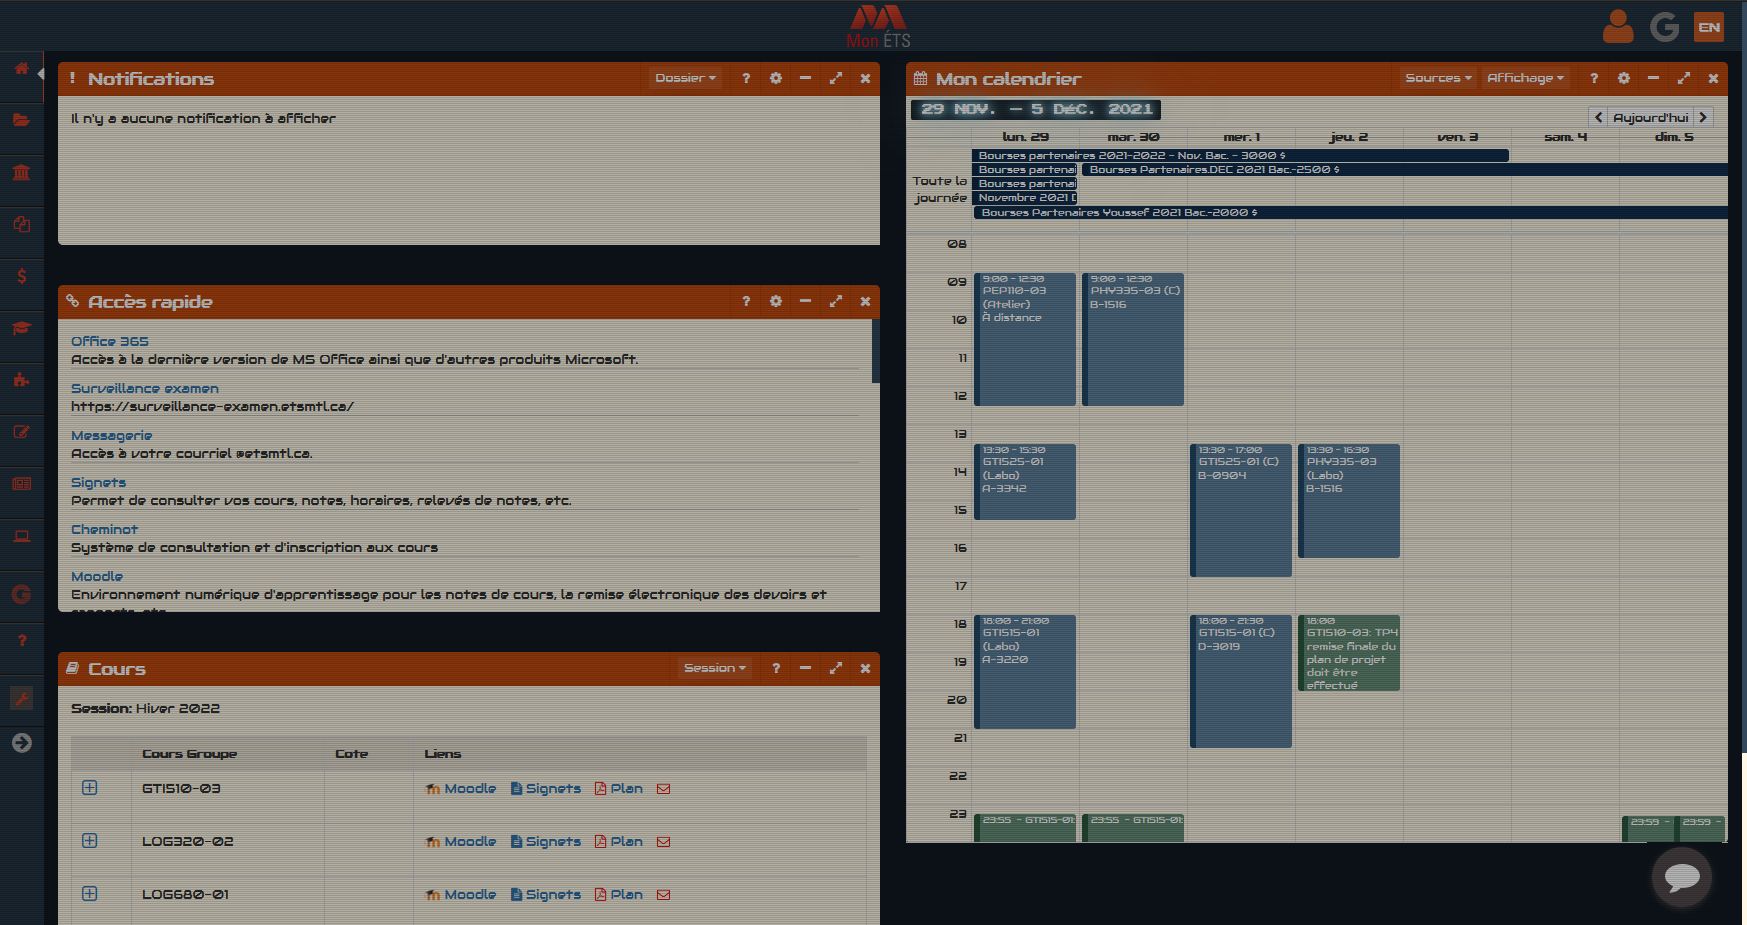Open Accès rapide settings gear
Screen dimensions: 1747x925
776,301
